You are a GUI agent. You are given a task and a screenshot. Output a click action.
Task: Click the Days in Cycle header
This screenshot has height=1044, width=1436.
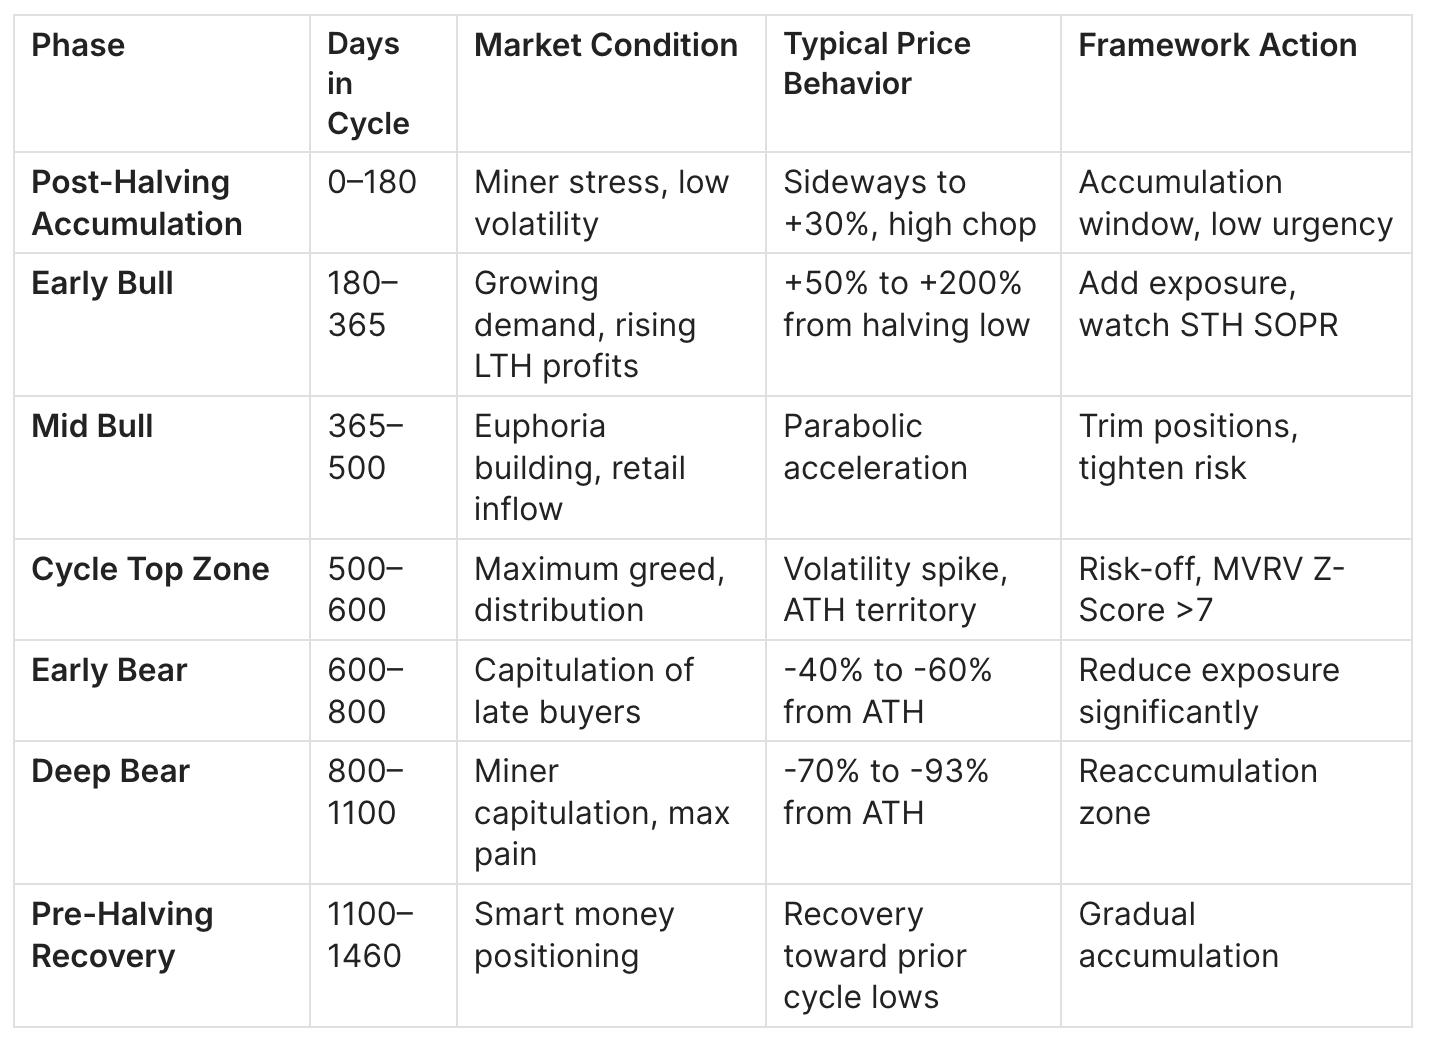367,84
